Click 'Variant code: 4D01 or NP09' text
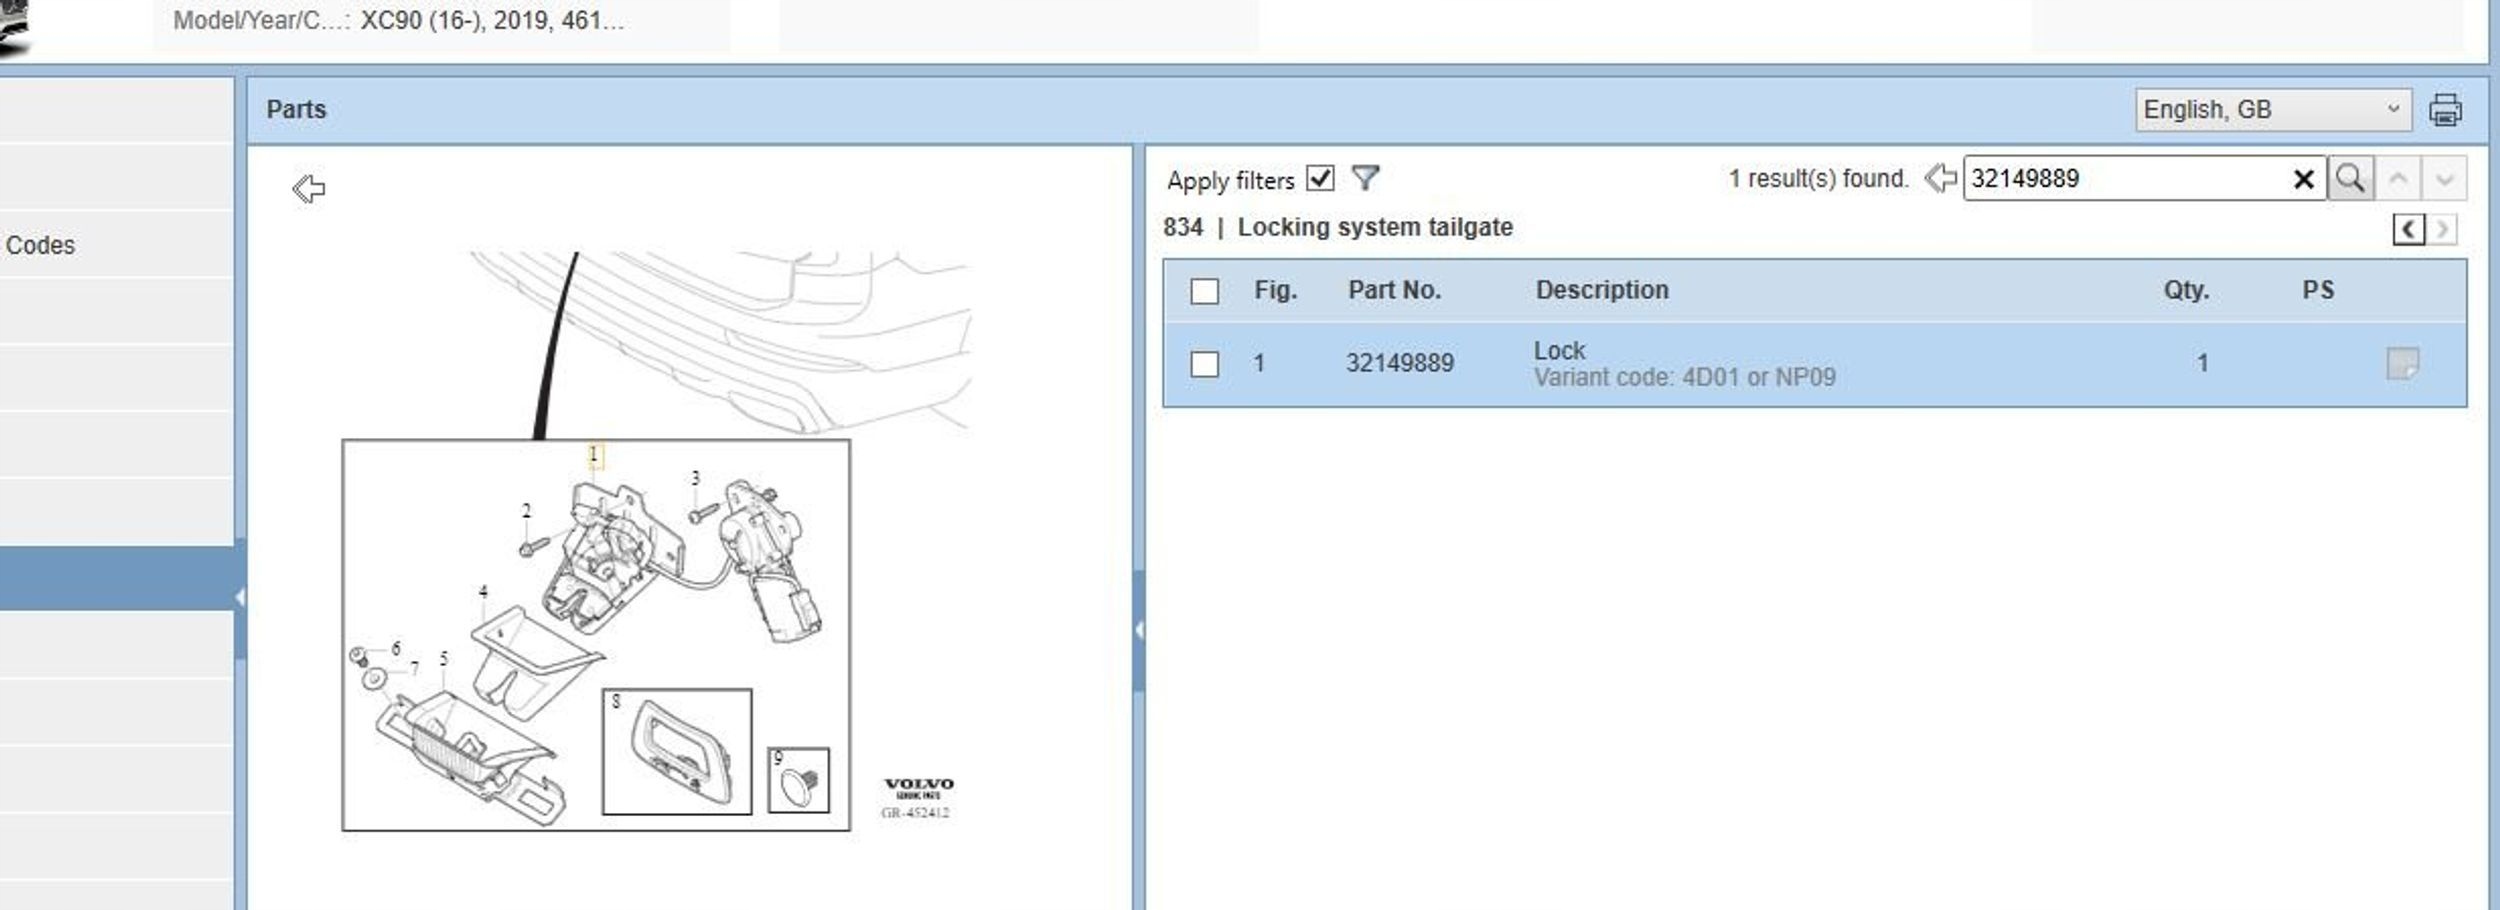The image size is (2500, 910). [1684, 378]
